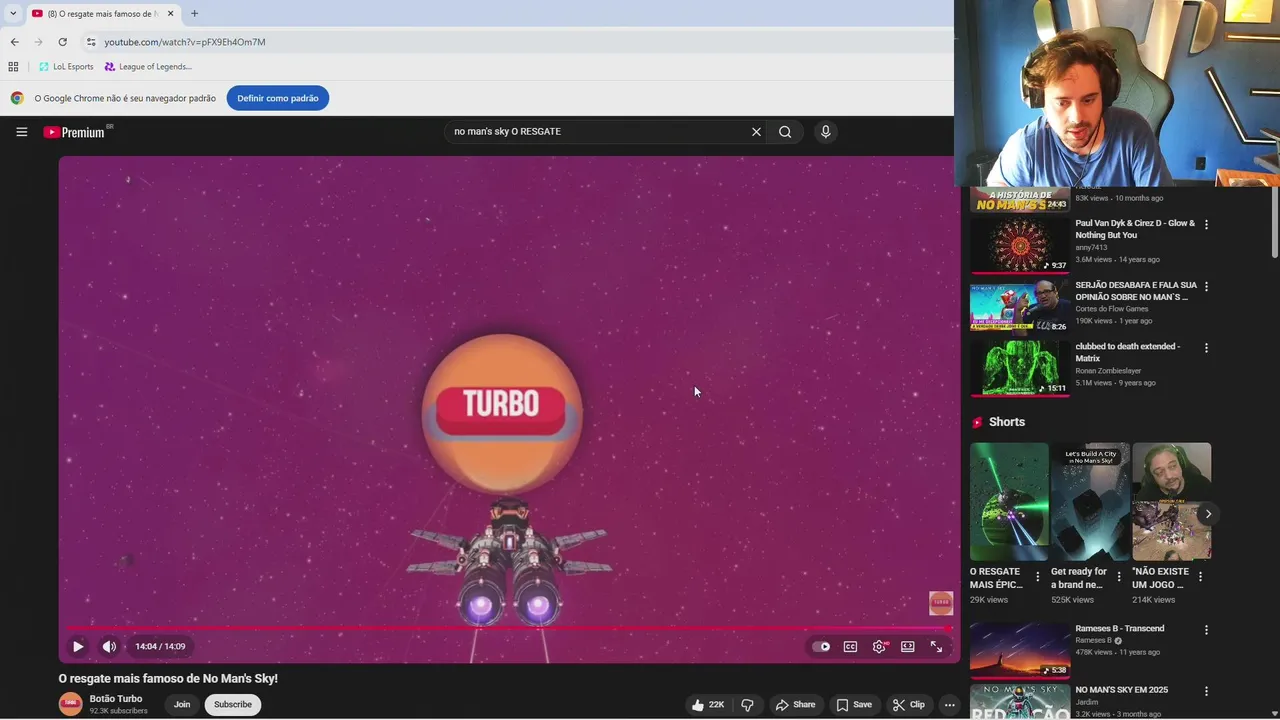Start voice search with the microphone

pyautogui.click(x=825, y=132)
